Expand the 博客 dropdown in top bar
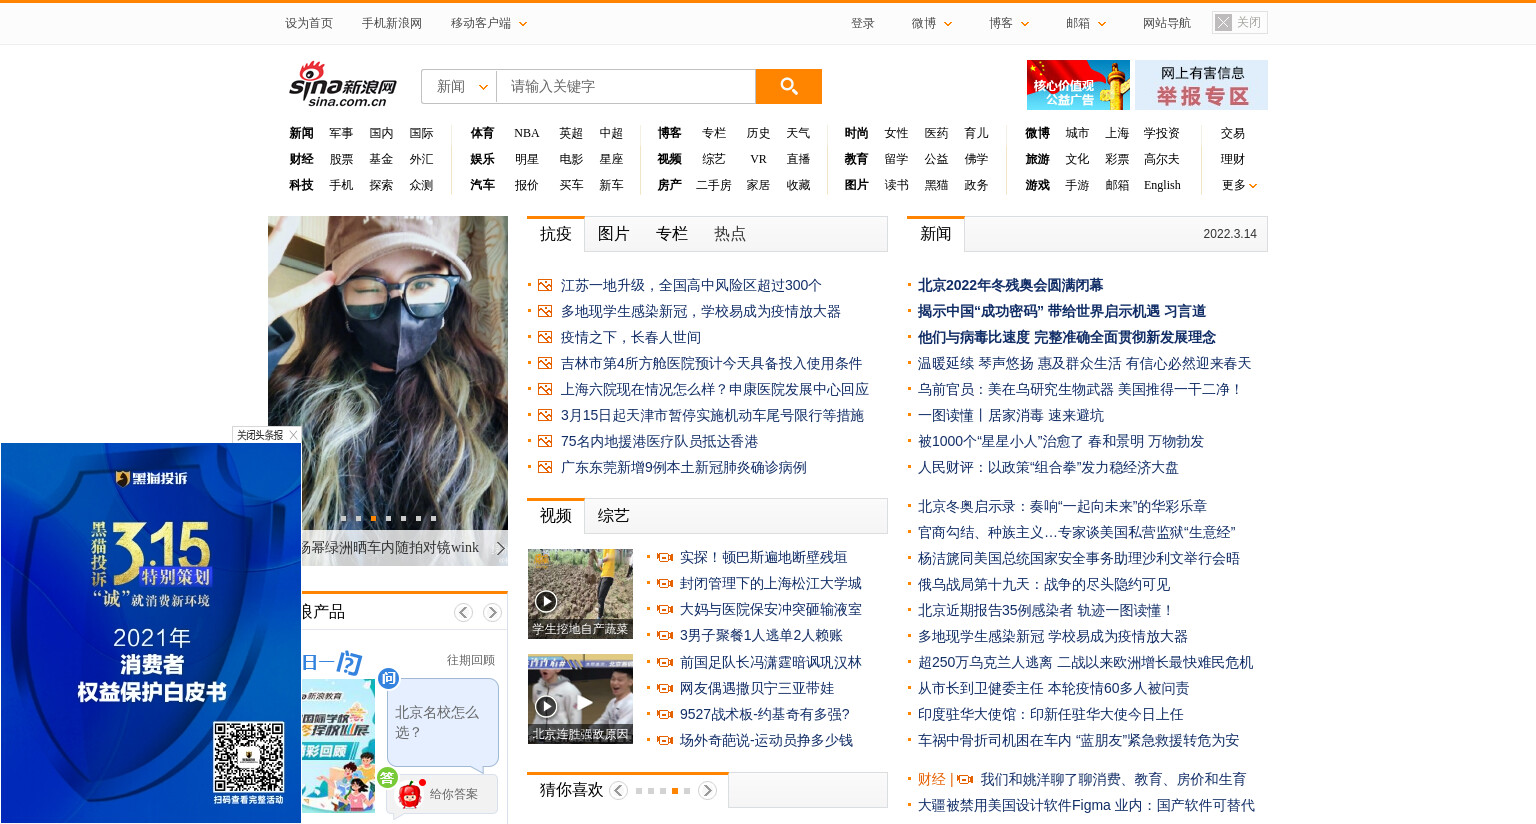This screenshot has height=824, width=1536. coord(1009,23)
